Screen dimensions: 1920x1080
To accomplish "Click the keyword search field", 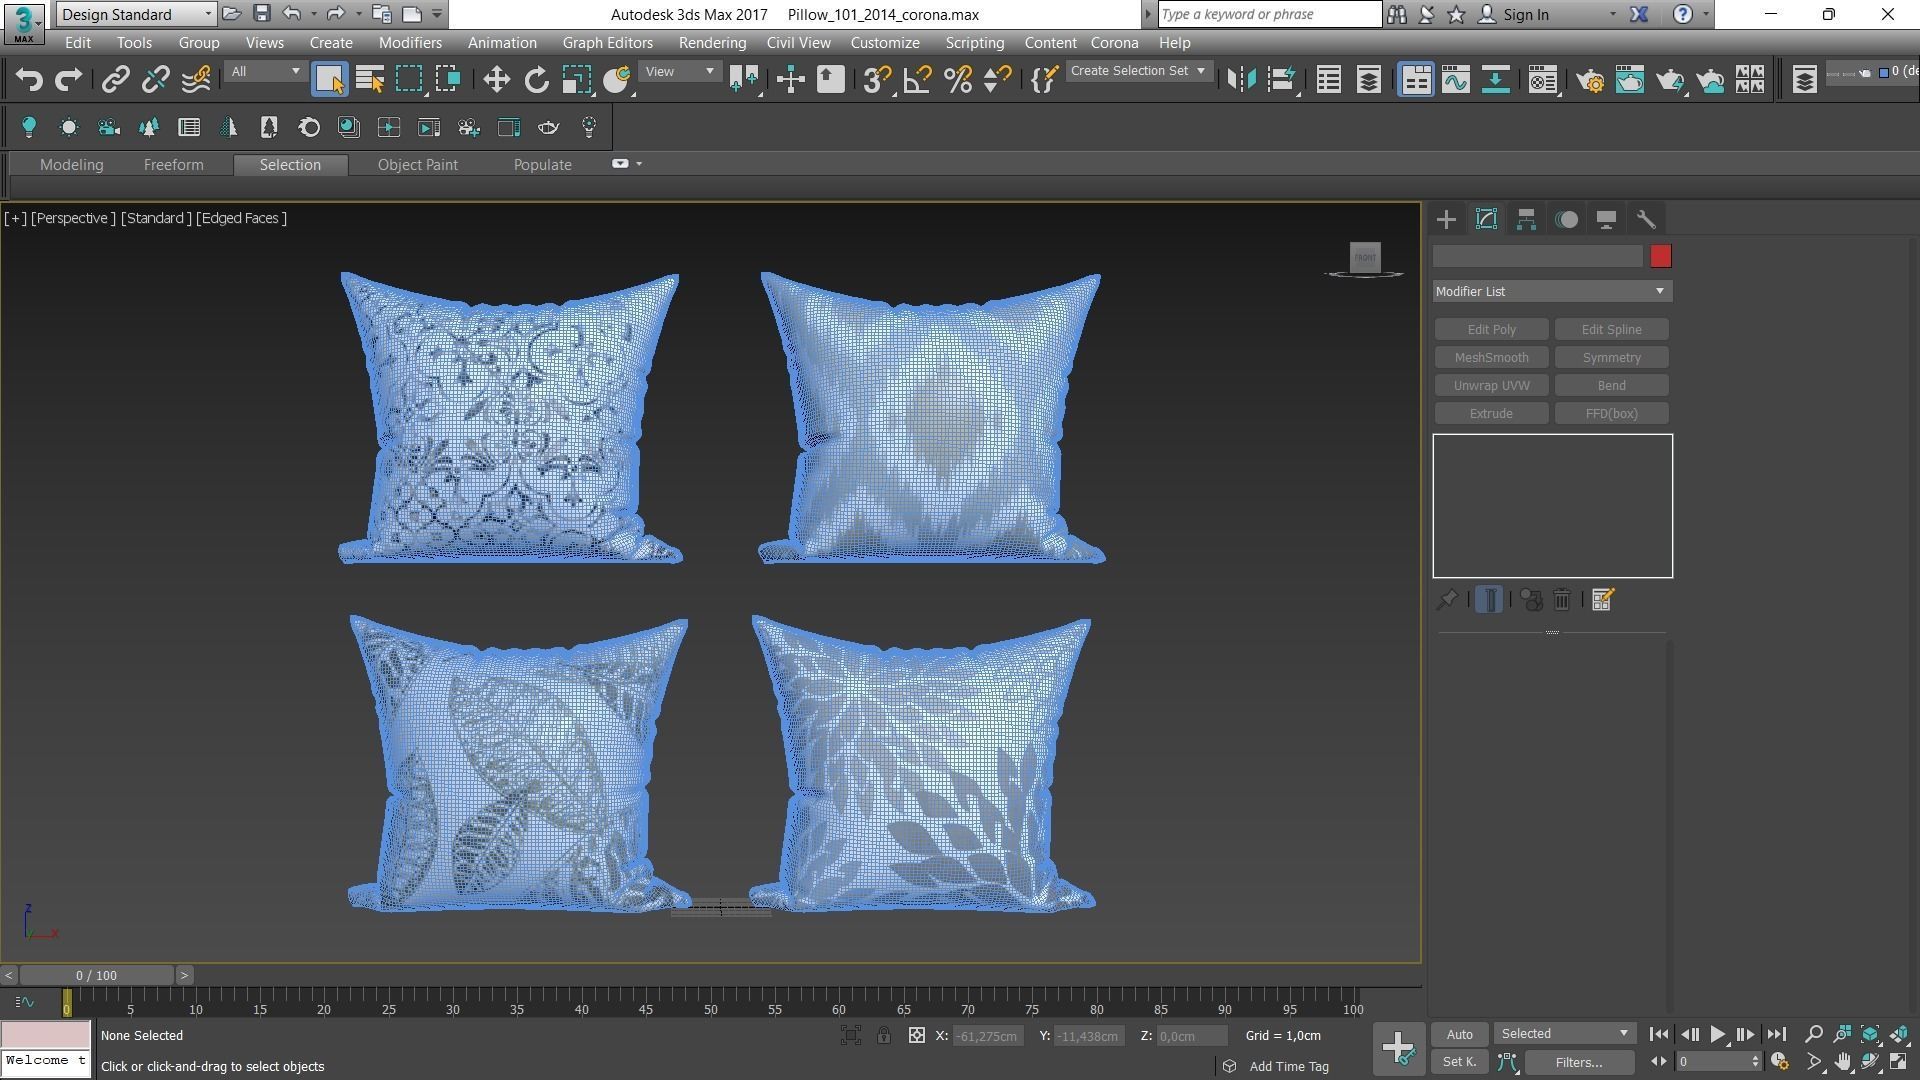I will coord(1269,14).
